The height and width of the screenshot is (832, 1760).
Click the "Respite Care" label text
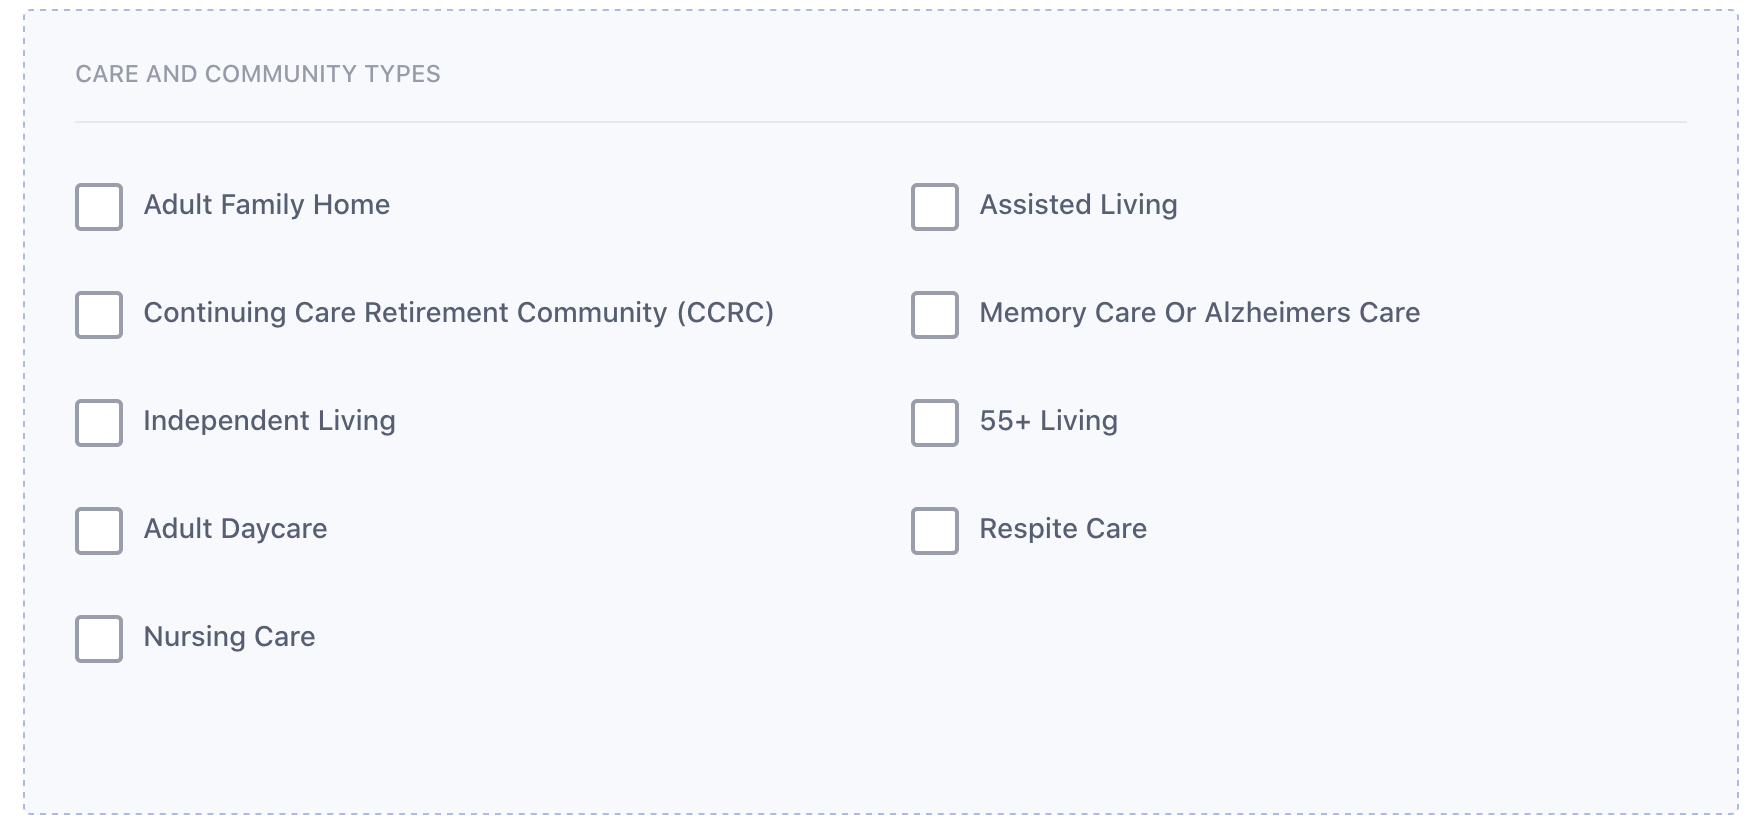coord(1062,529)
